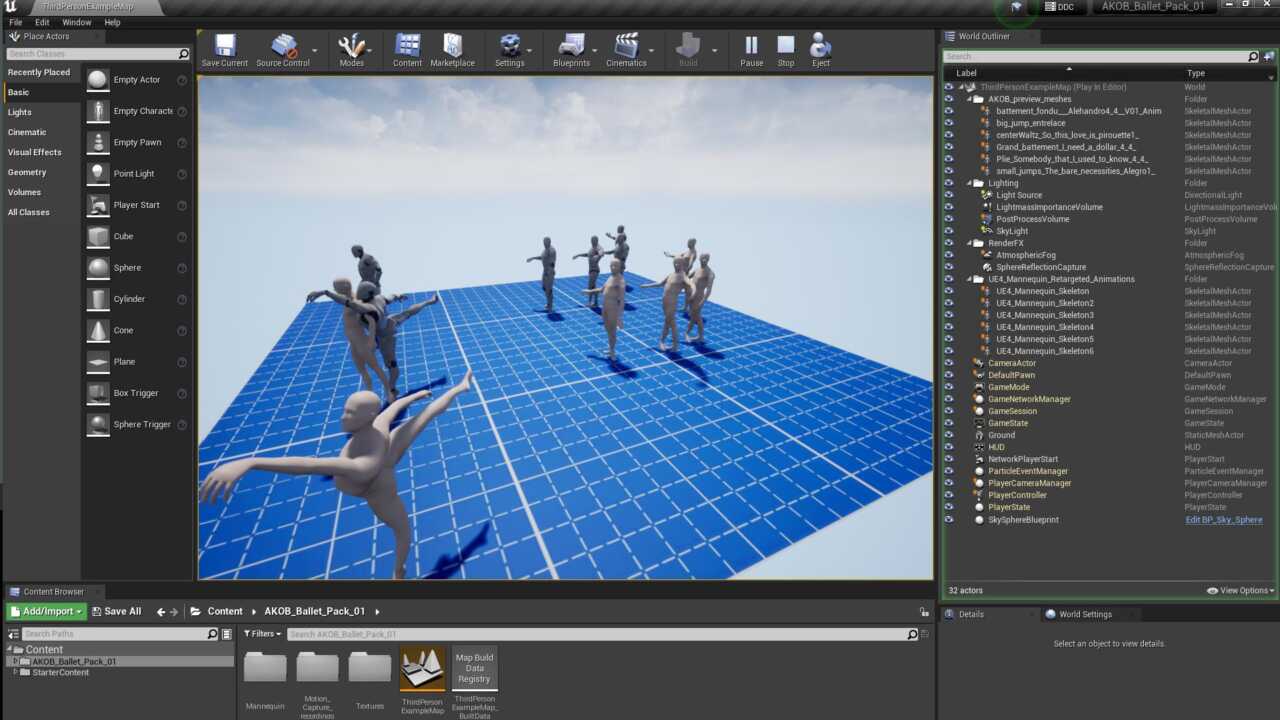Open the ThirdPersonExampleMap asset thumbnail
The width and height of the screenshot is (1280, 720).
tap(422, 670)
